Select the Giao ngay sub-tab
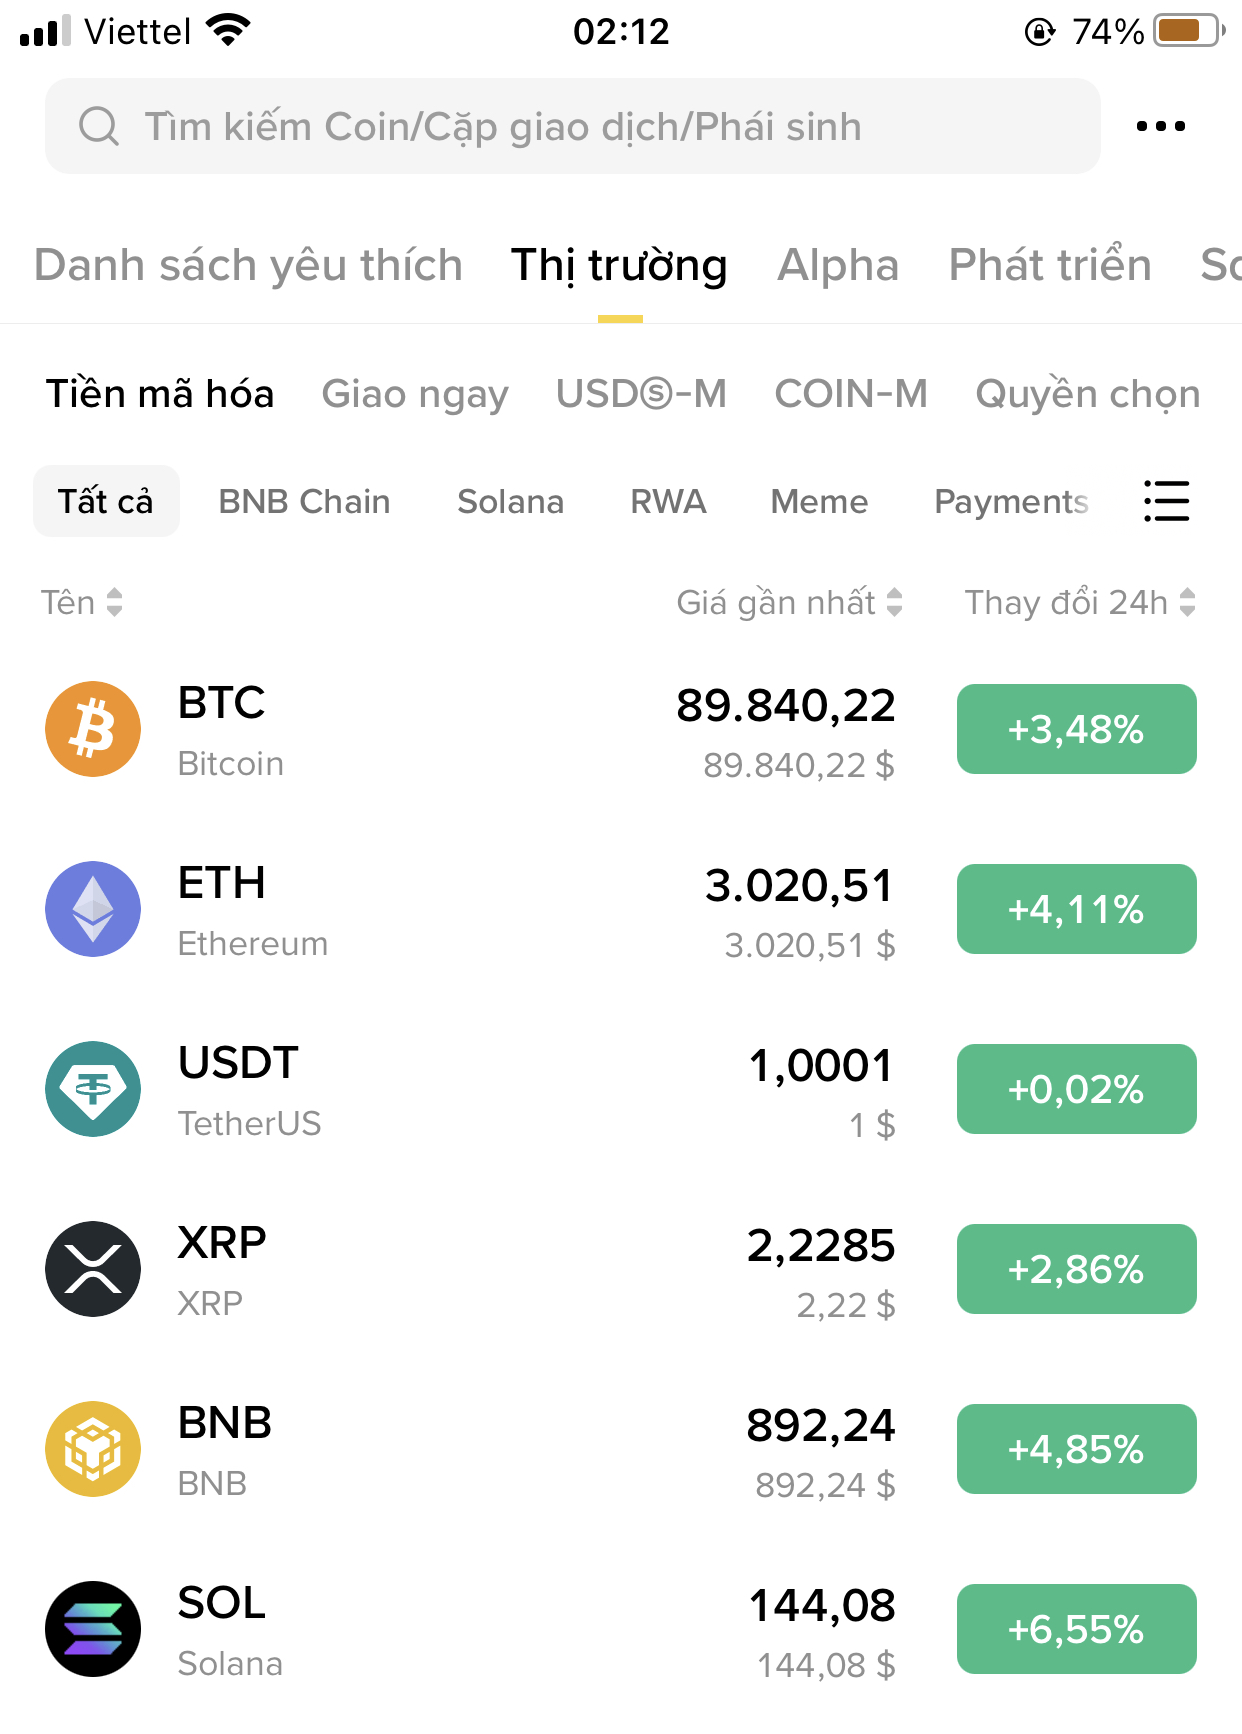Screen dimensions: 1242x1734 click(415, 394)
